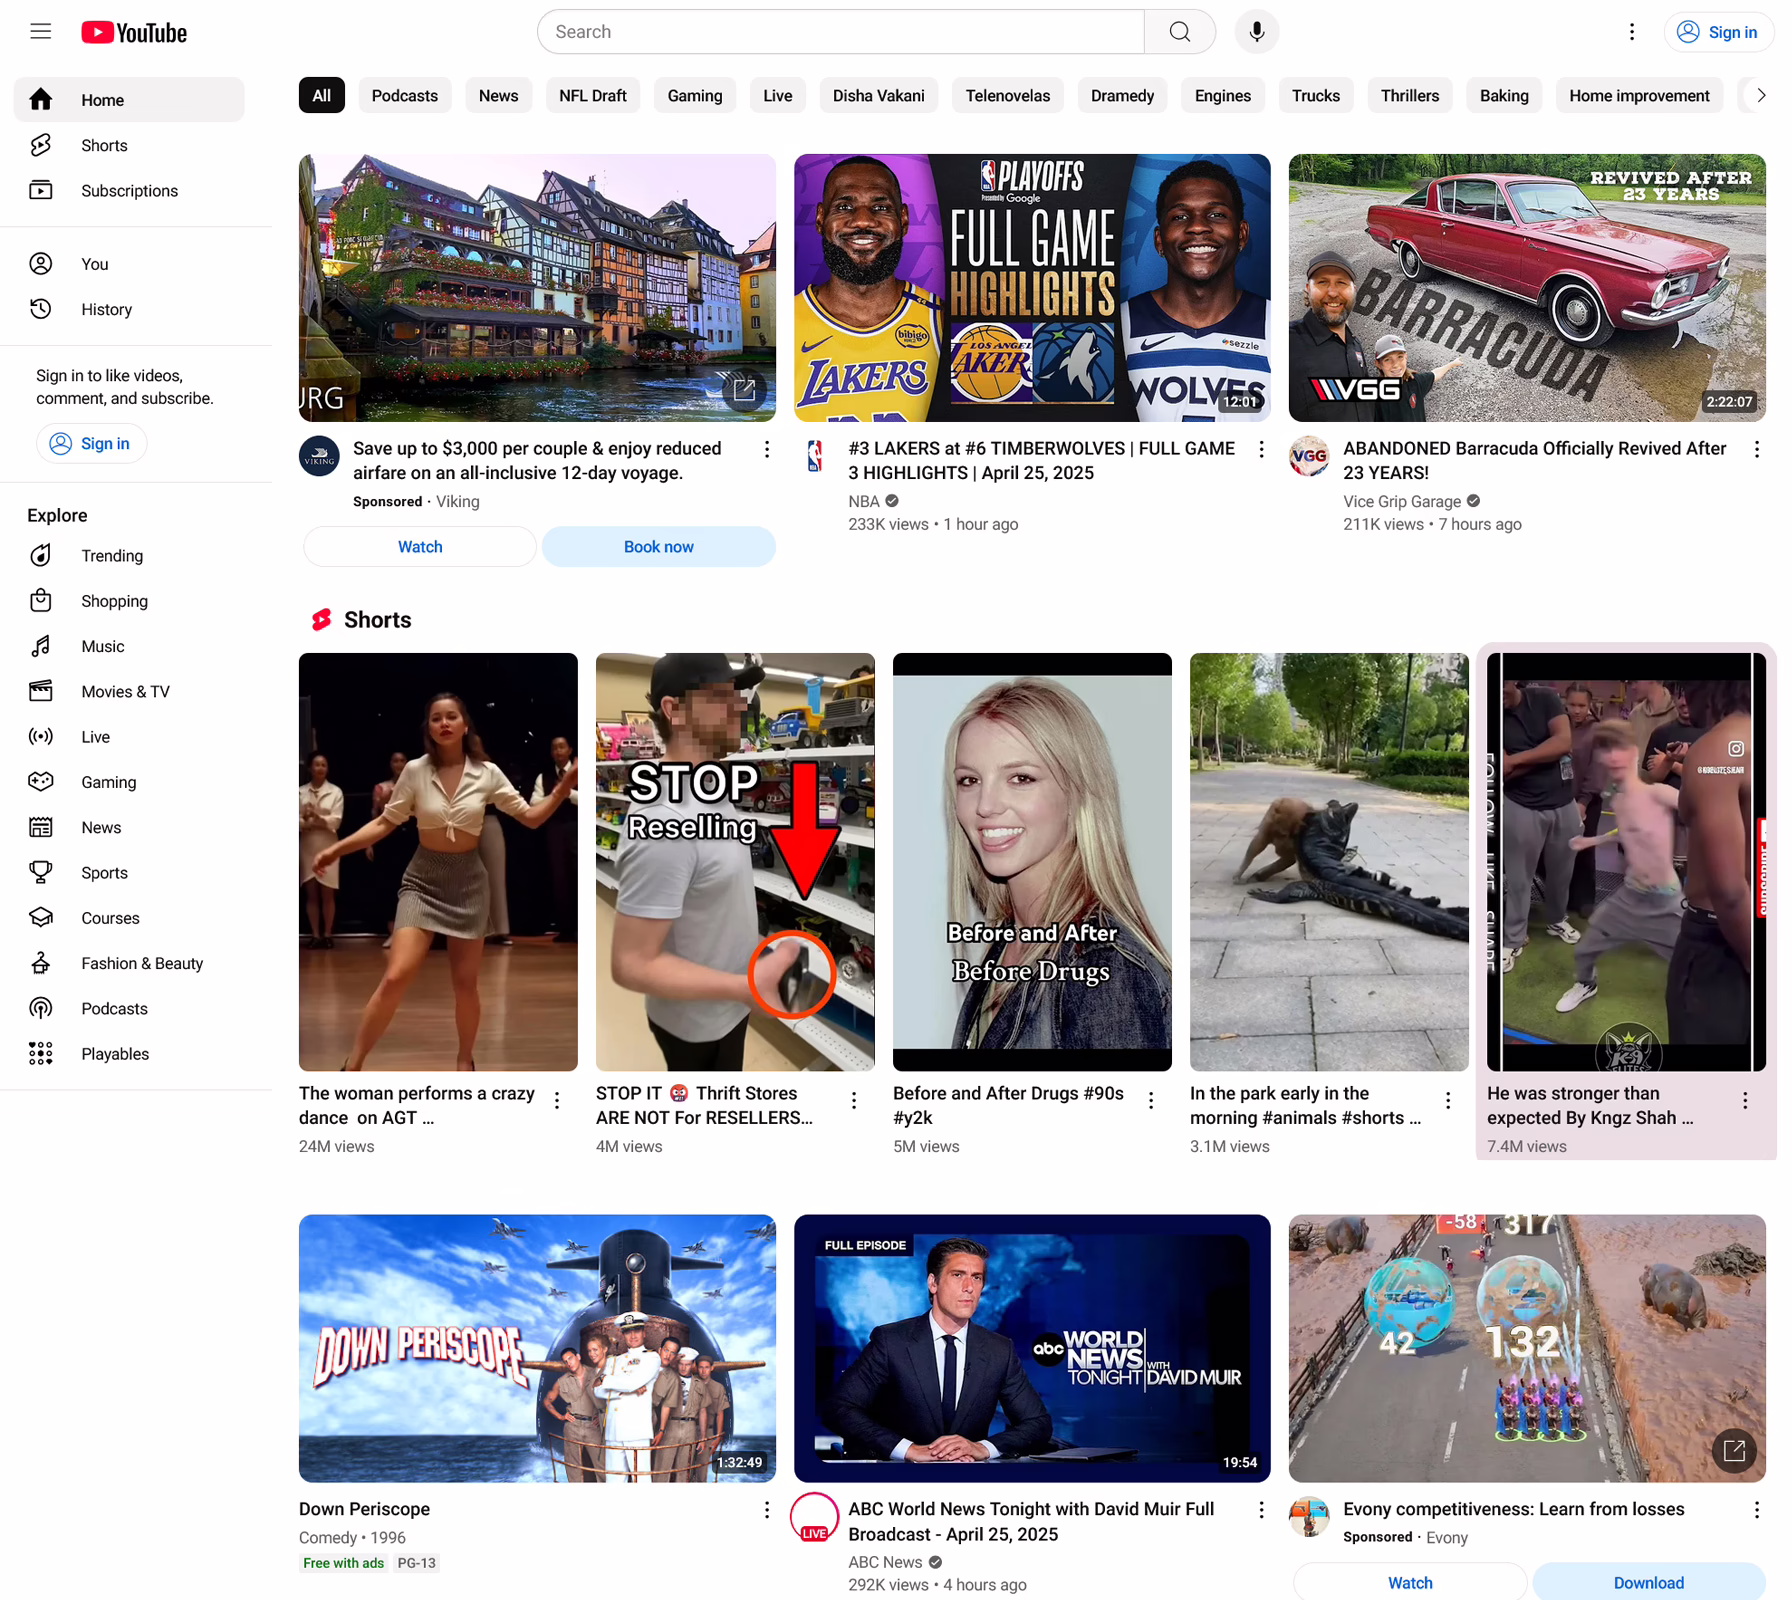The image size is (1792, 1600).
Task: Open options for the AGT dance short
Action: coord(557,1100)
